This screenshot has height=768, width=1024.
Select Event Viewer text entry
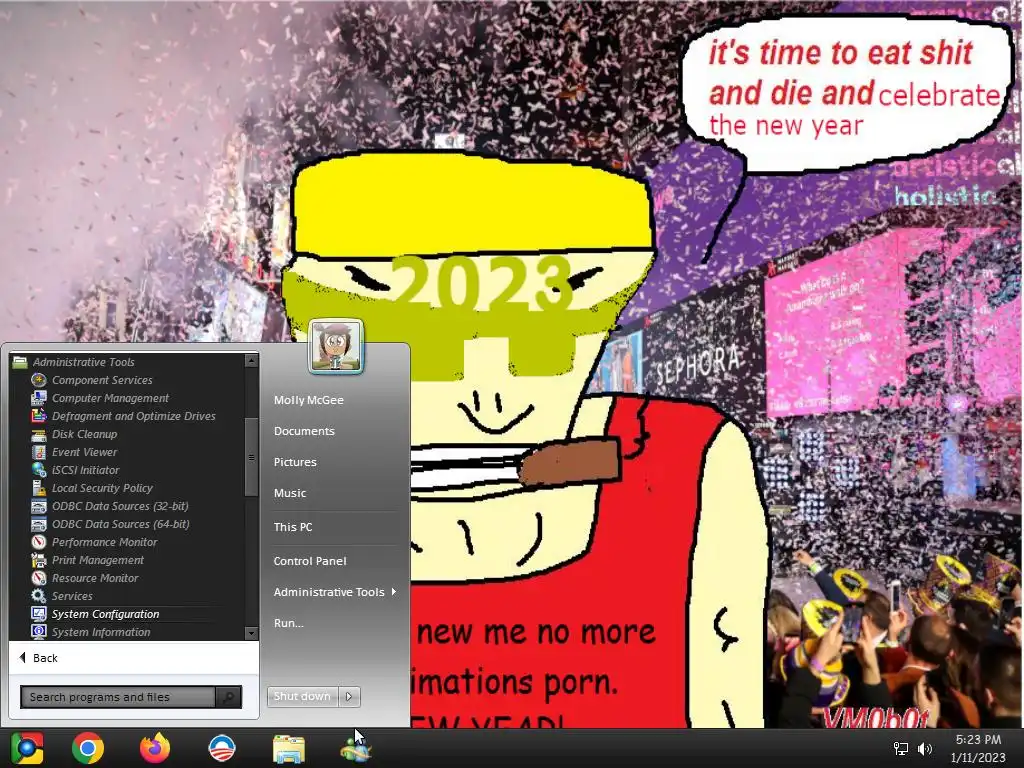(84, 452)
